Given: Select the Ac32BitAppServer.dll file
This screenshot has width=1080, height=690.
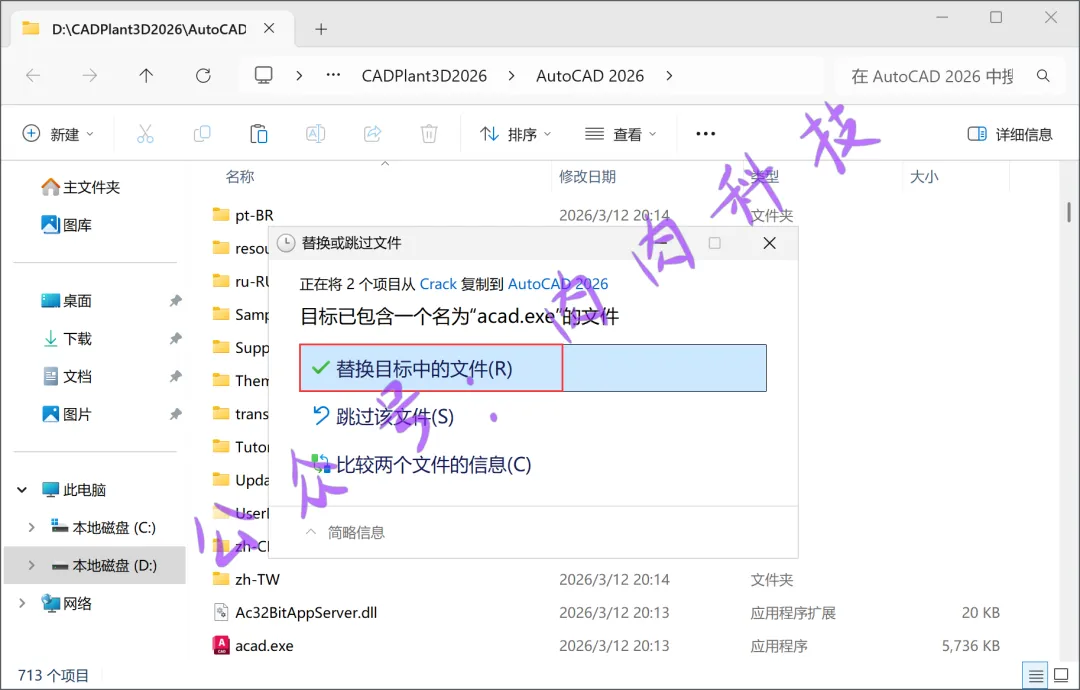Looking at the screenshot, I should click(295, 612).
